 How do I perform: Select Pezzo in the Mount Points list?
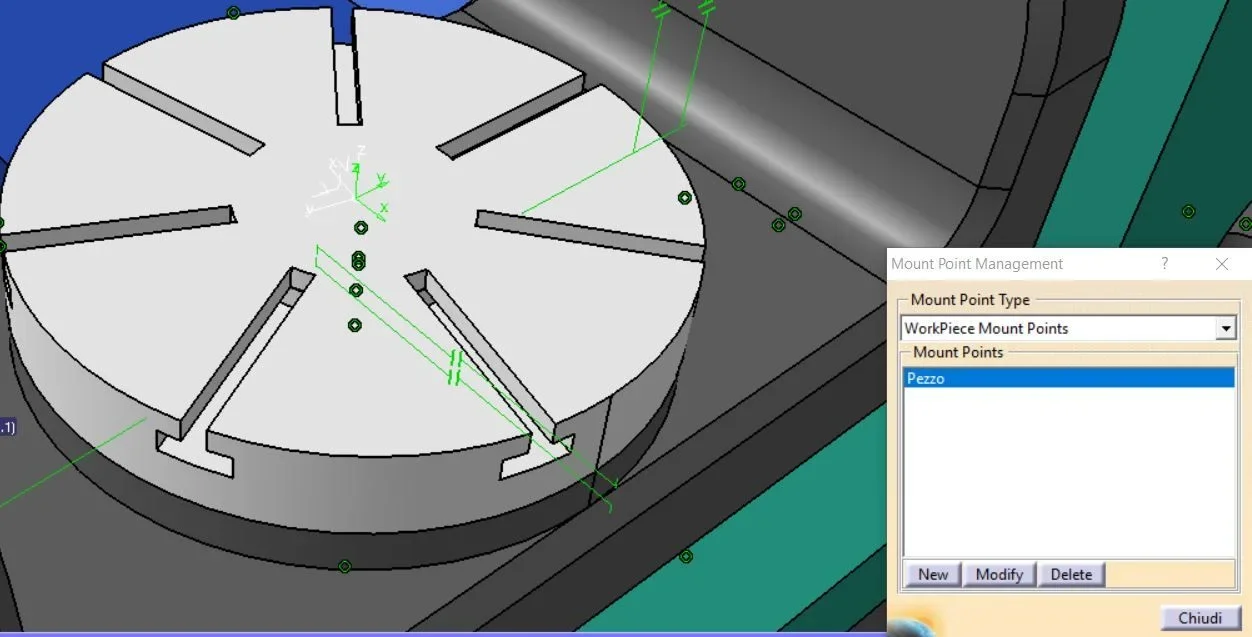click(x=925, y=378)
